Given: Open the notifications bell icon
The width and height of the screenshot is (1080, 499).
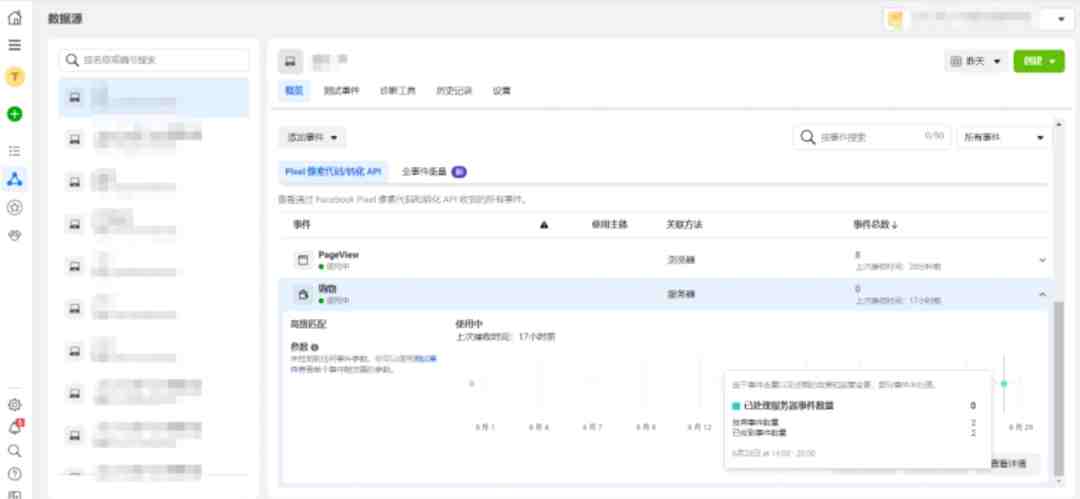Looking at the screenshot, I should click(14, 428).
